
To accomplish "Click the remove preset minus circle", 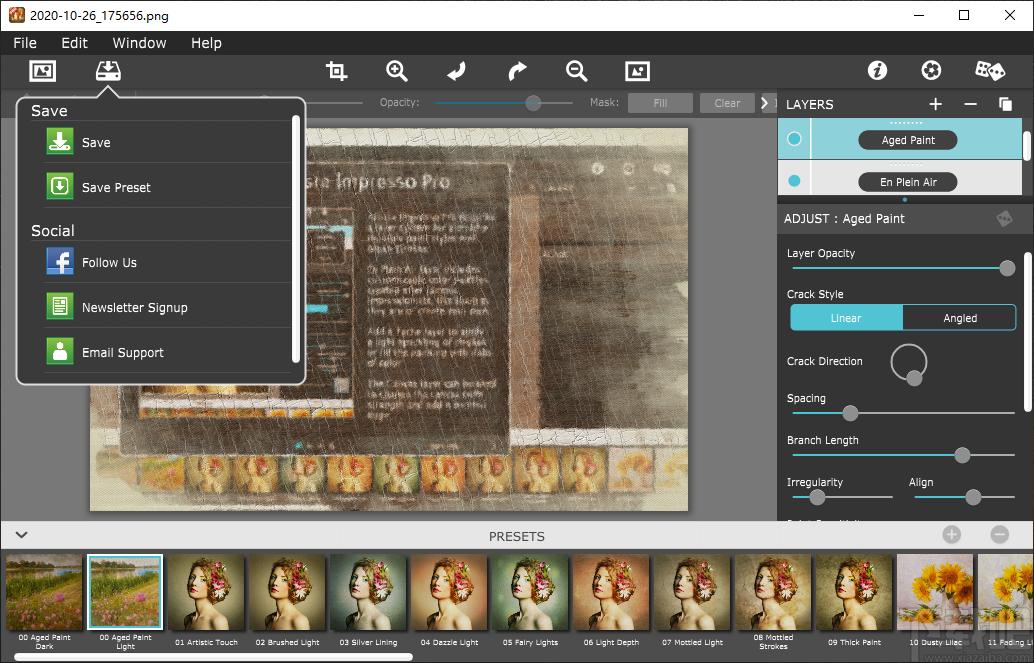I will pyautogui.click(x=1000, y=535).
